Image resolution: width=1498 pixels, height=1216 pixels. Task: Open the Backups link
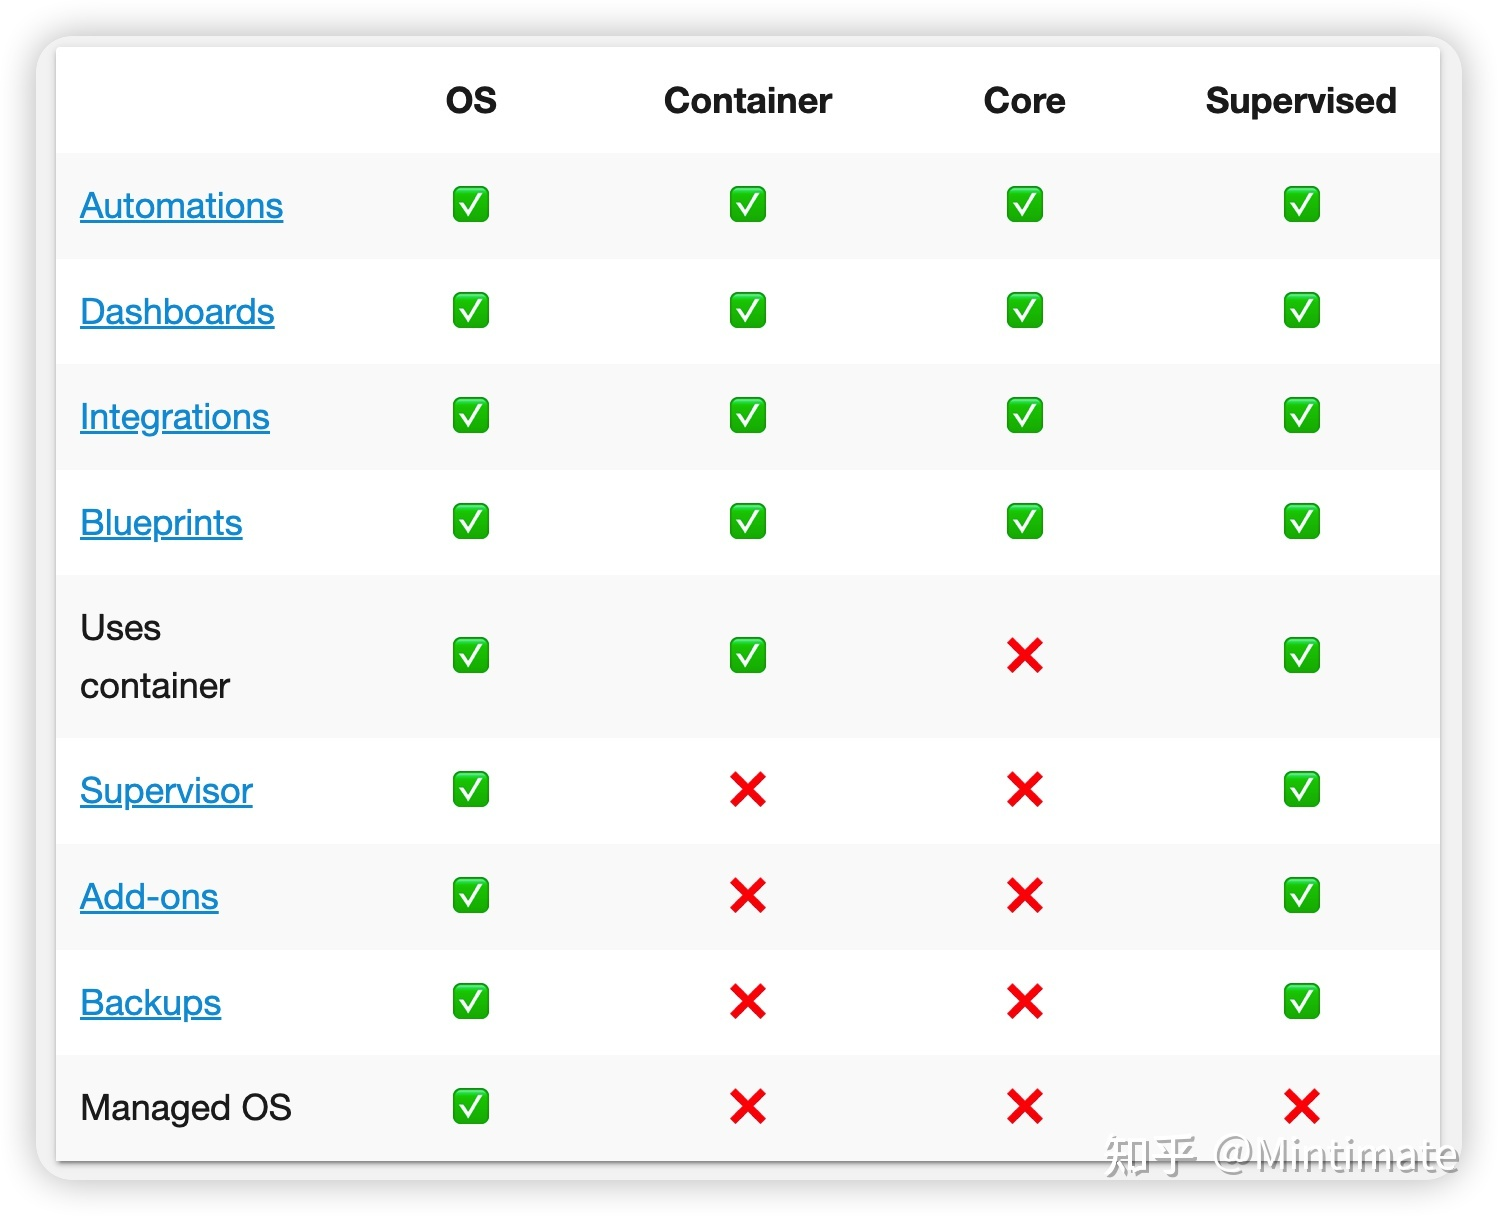click(150, 1003)
